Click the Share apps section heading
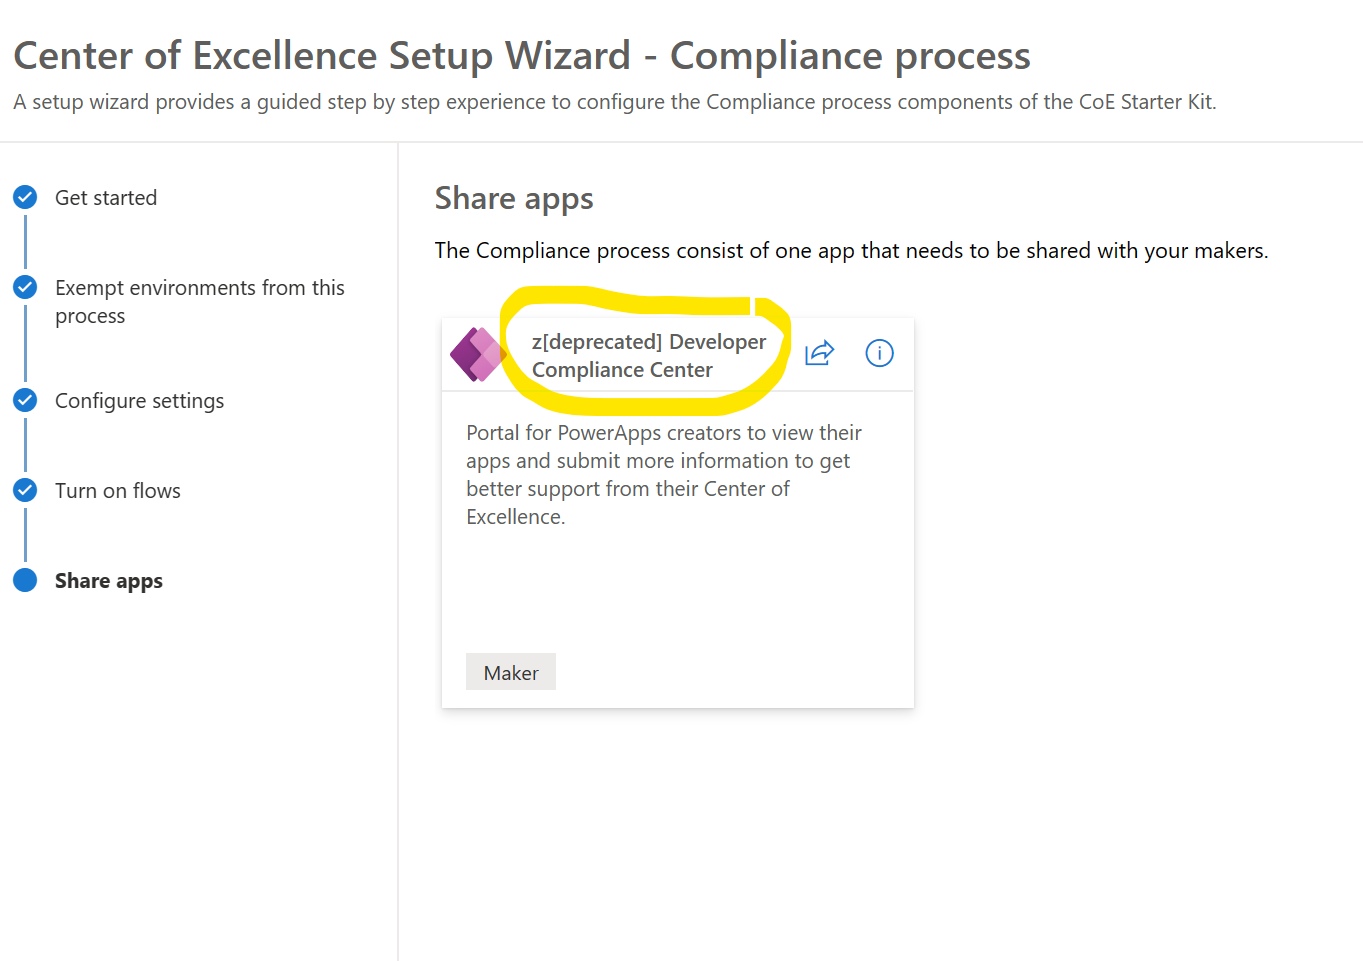The width and height of the screenshot is (1363, 961). click(514, 197)
